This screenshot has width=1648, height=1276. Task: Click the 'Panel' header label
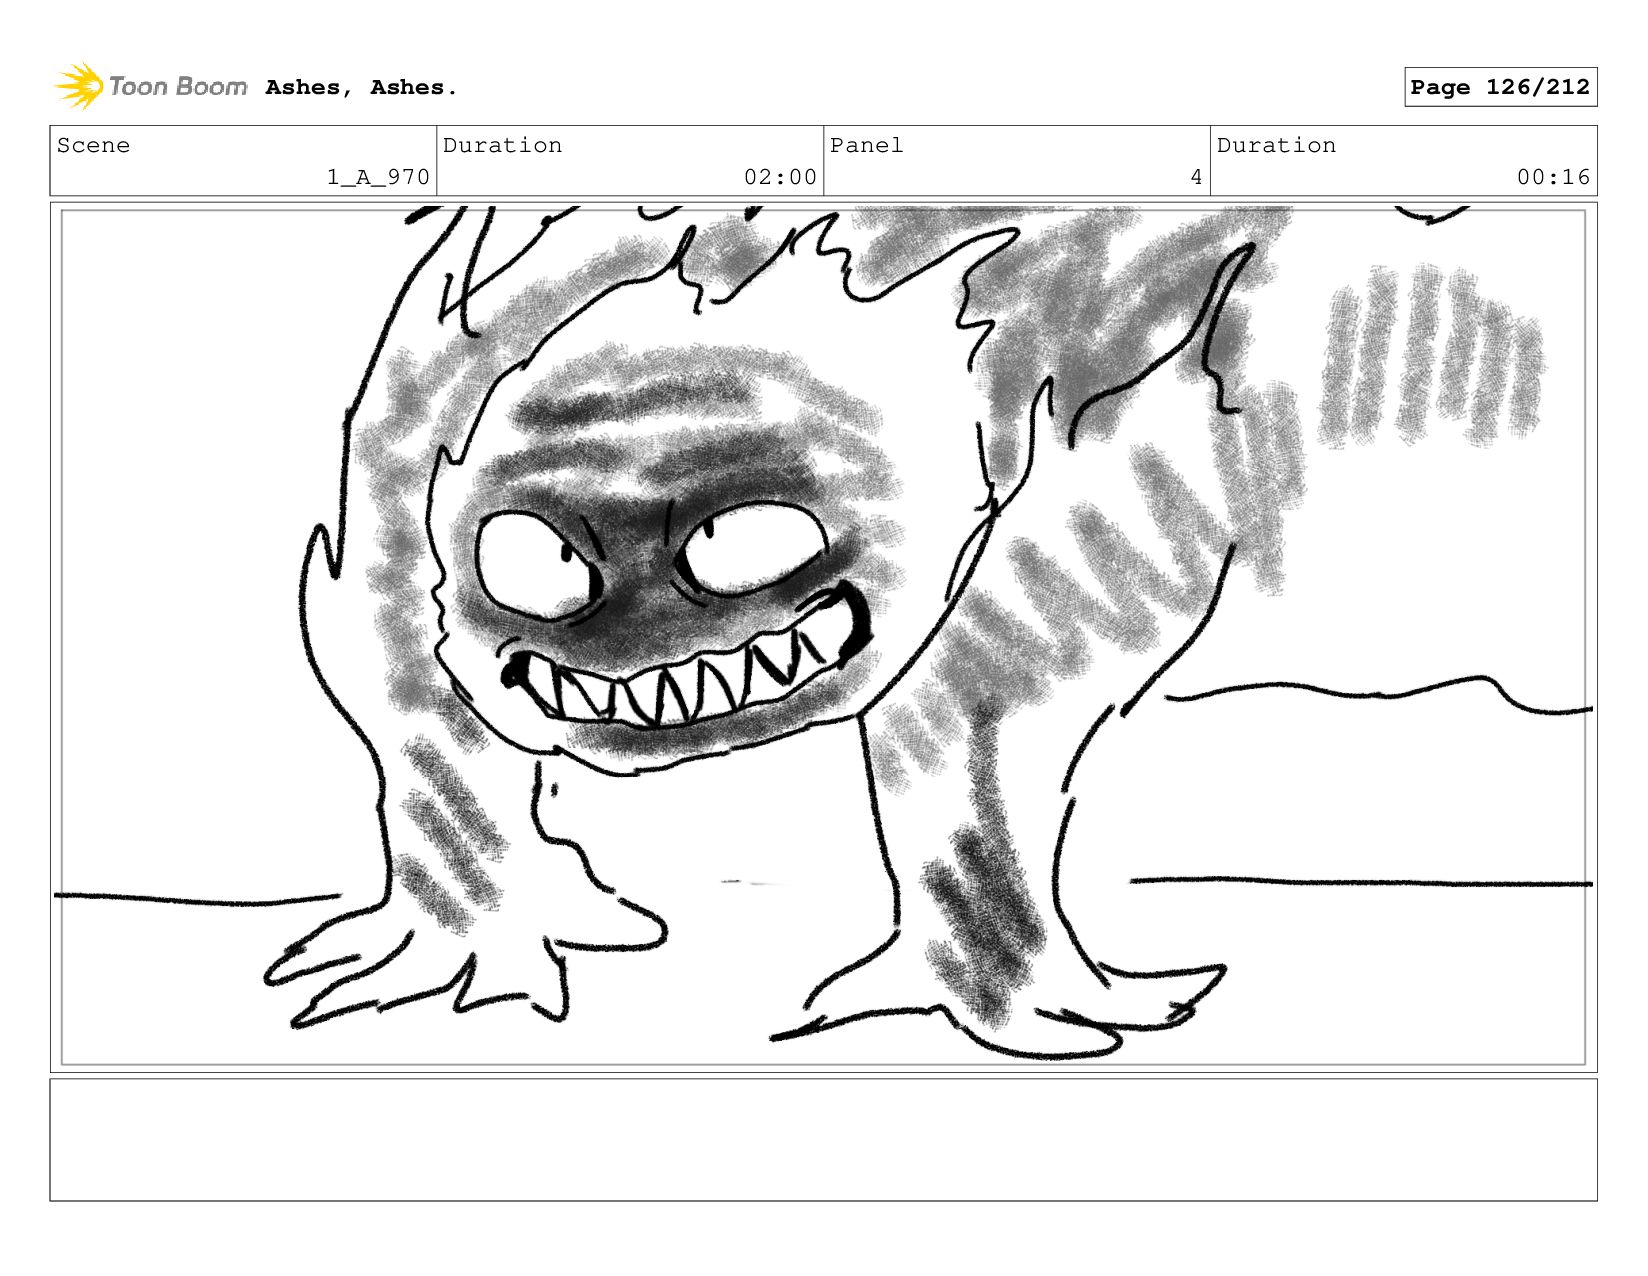(866, 145)
